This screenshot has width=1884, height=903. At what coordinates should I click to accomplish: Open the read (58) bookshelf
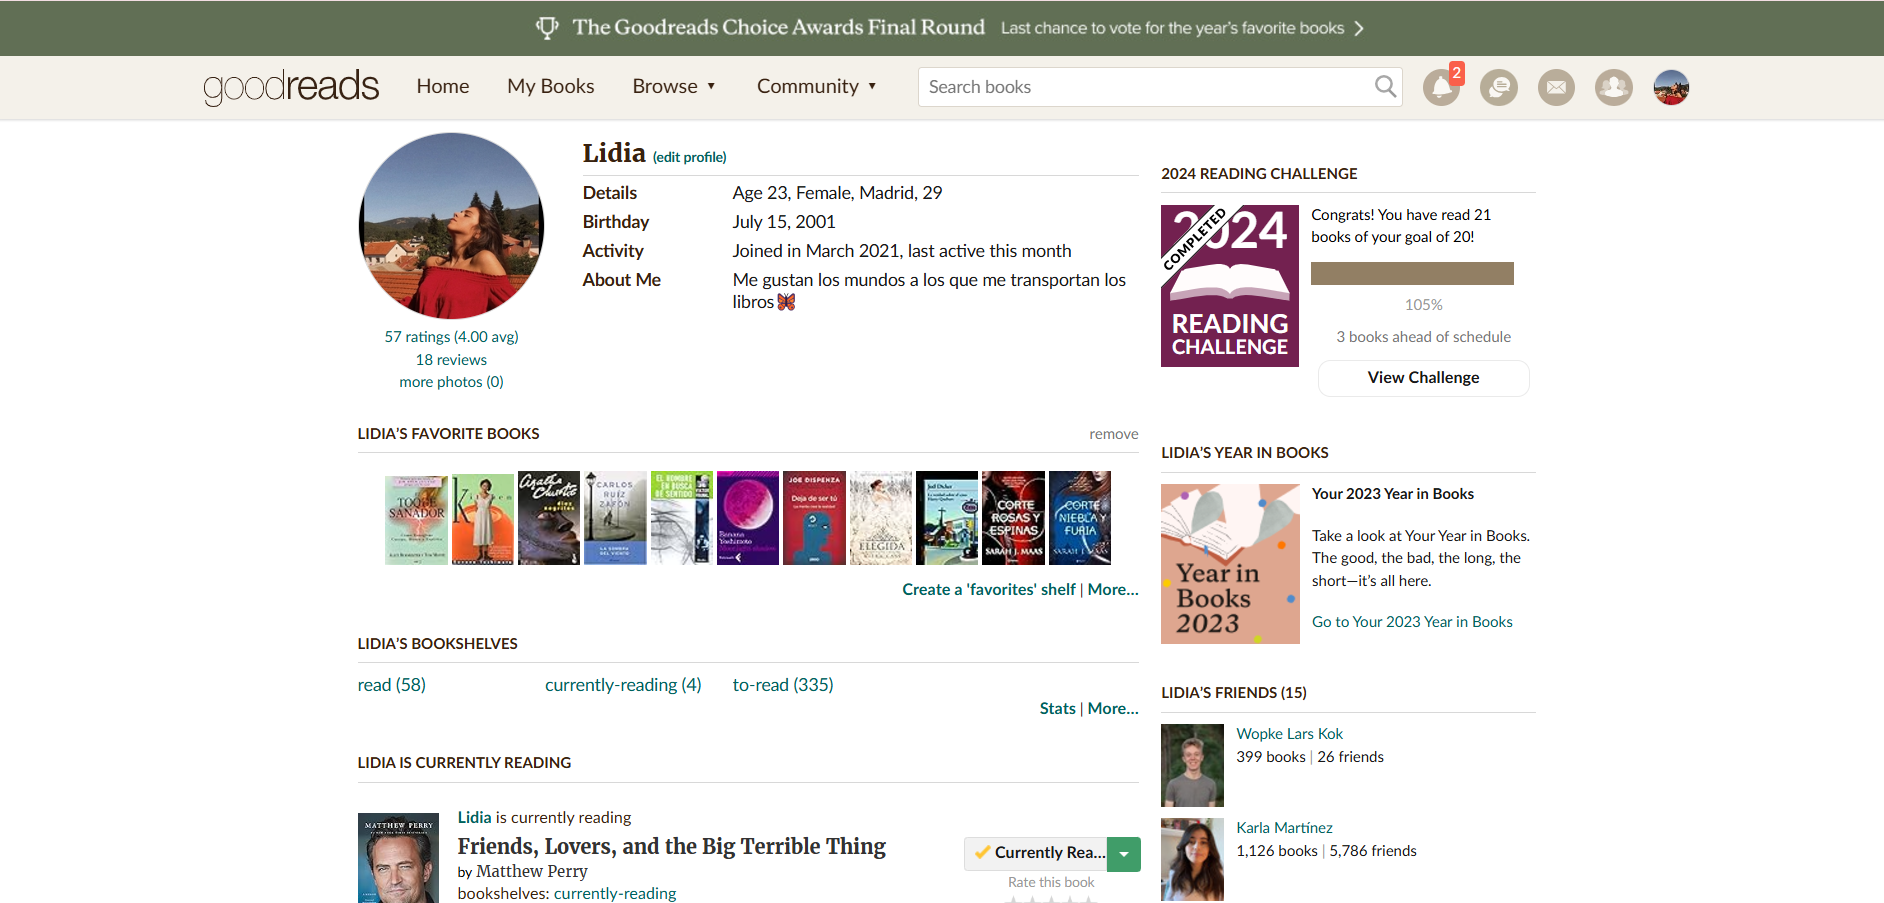tap(392, 685)
